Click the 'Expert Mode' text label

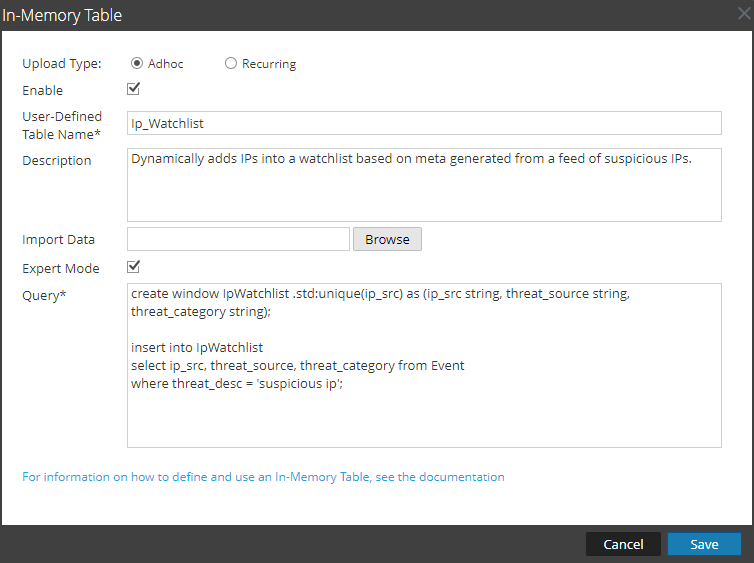click(x=61, y=268)
